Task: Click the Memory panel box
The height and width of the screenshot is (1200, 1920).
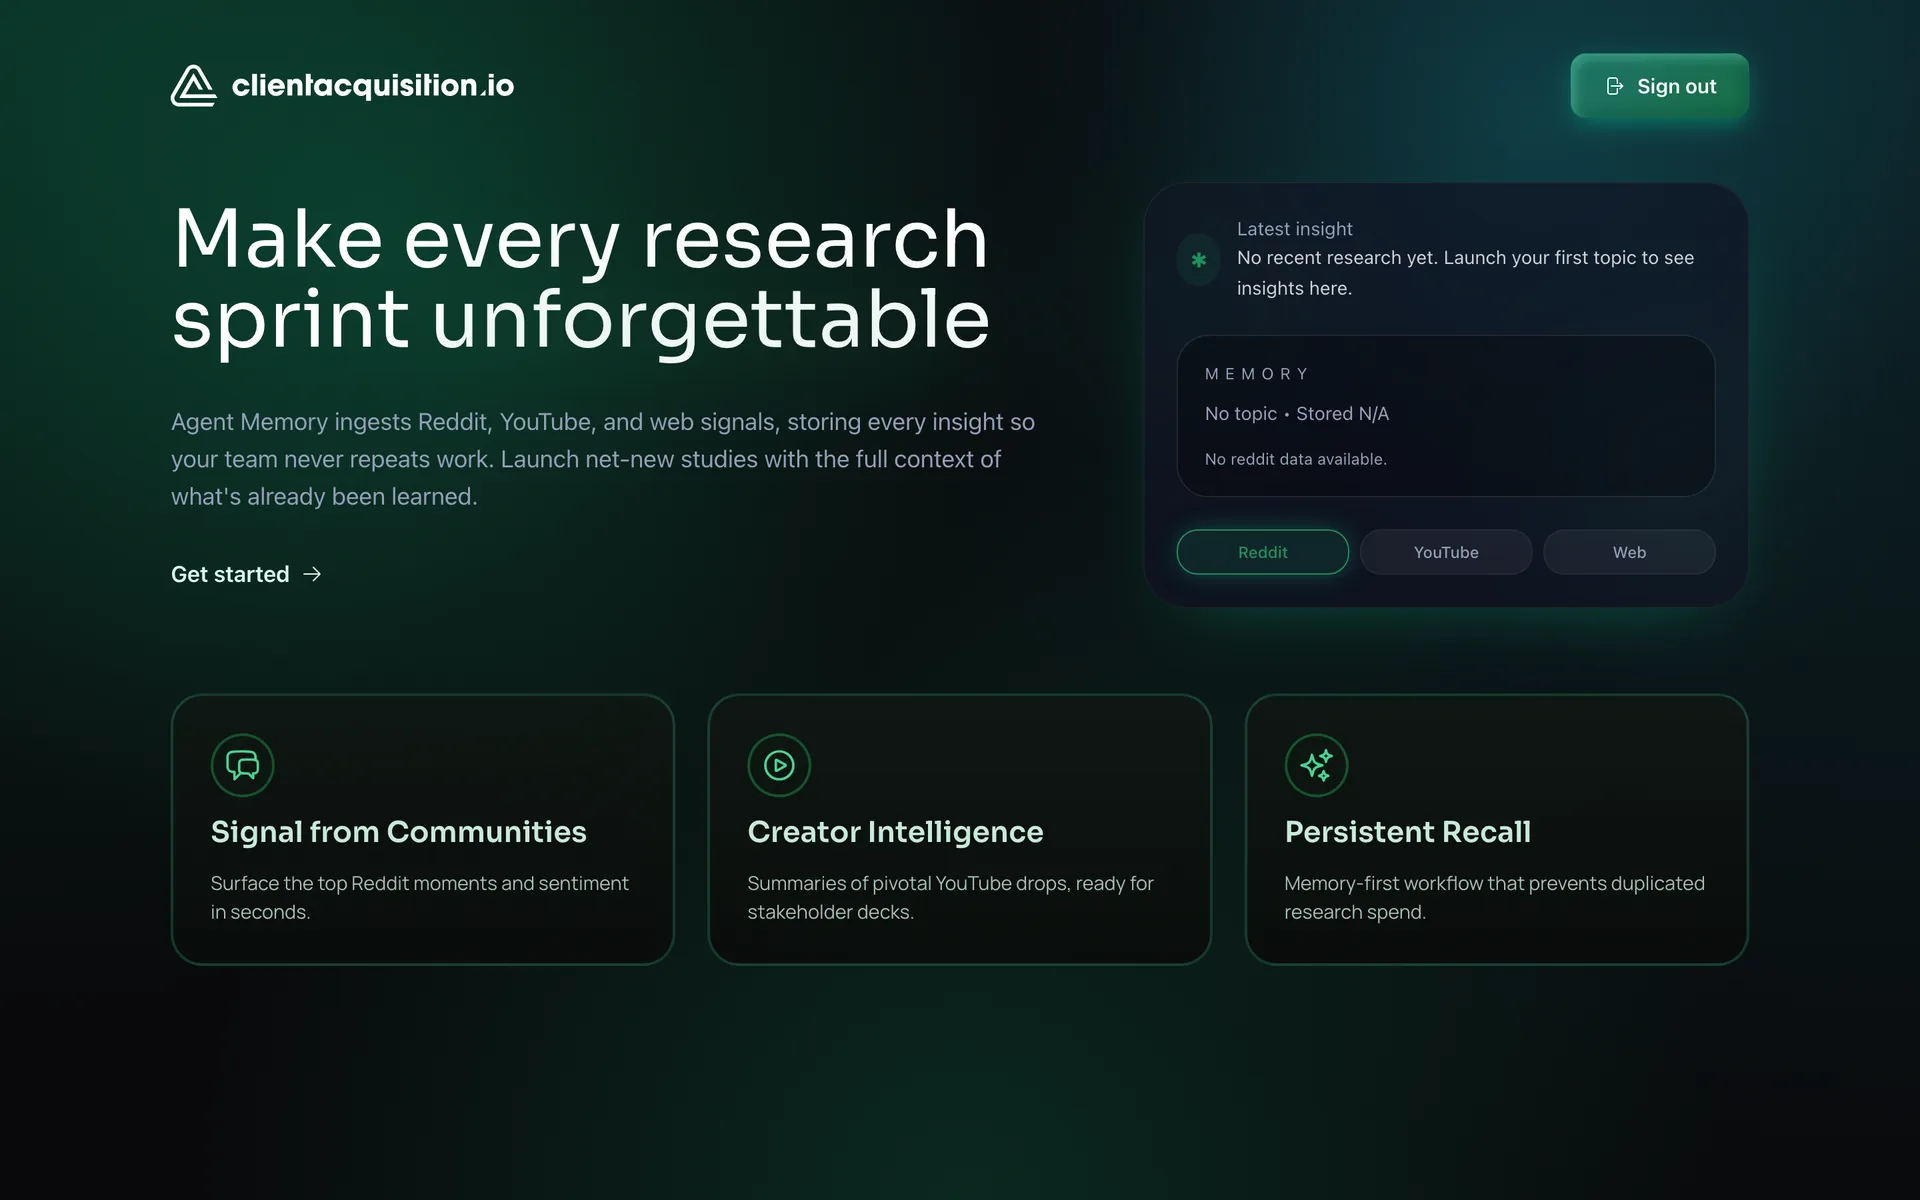Action: pos(1446,416)
